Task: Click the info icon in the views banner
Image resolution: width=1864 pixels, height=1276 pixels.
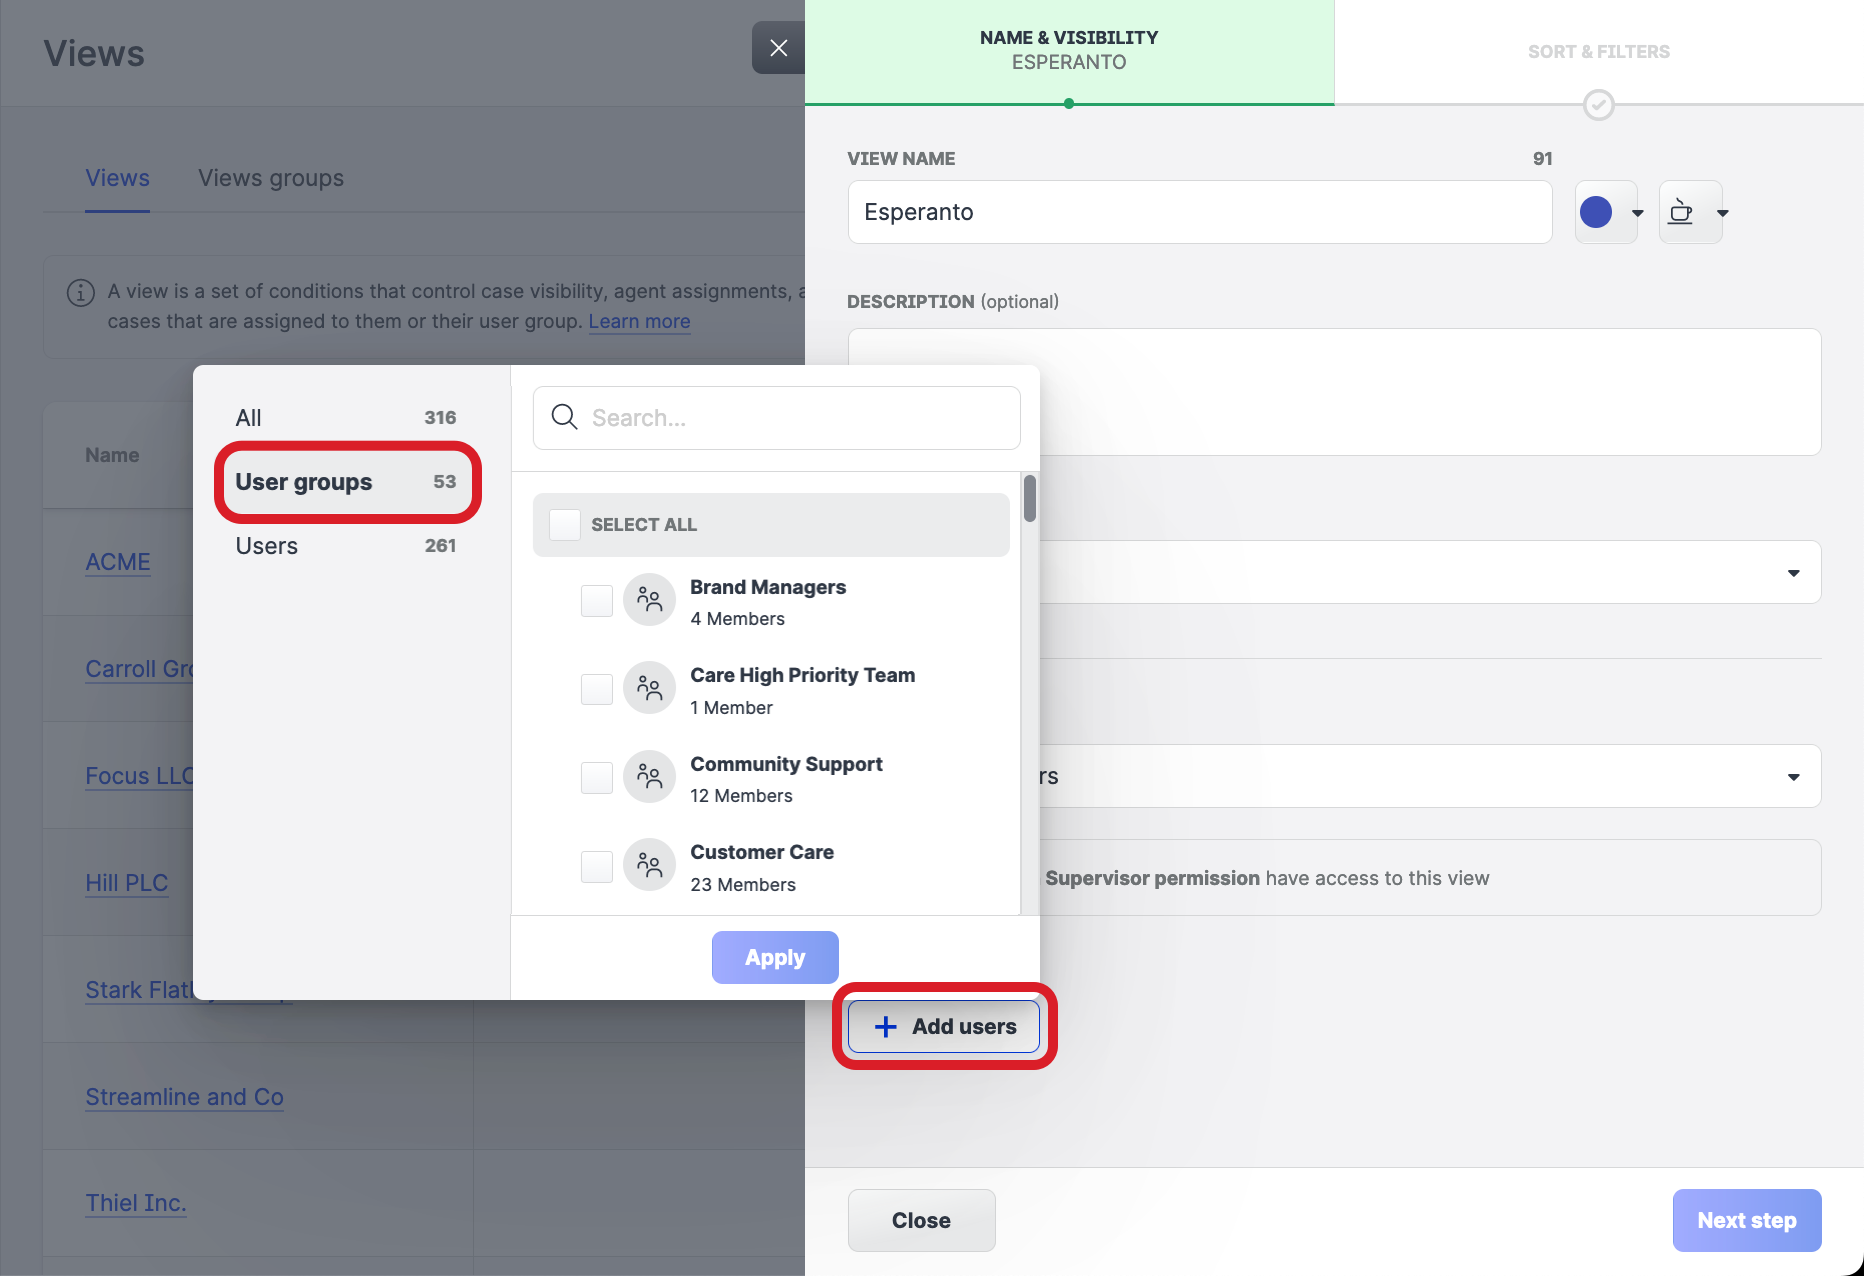Action: point(80,292)
